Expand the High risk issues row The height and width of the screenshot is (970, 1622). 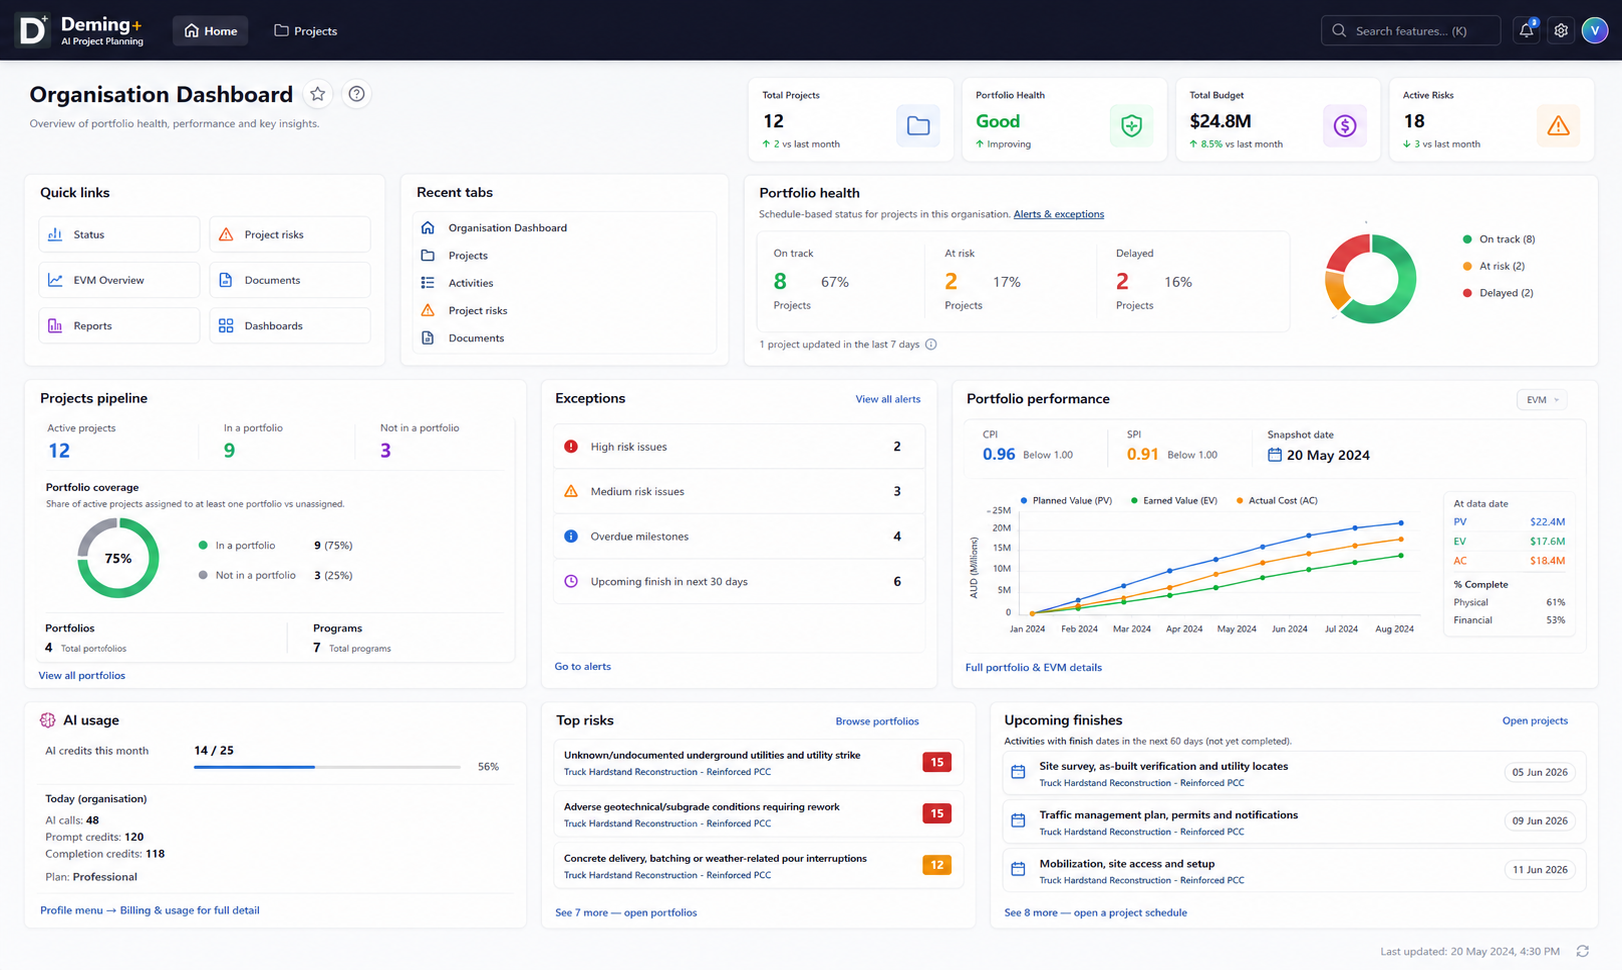(739, 447)
